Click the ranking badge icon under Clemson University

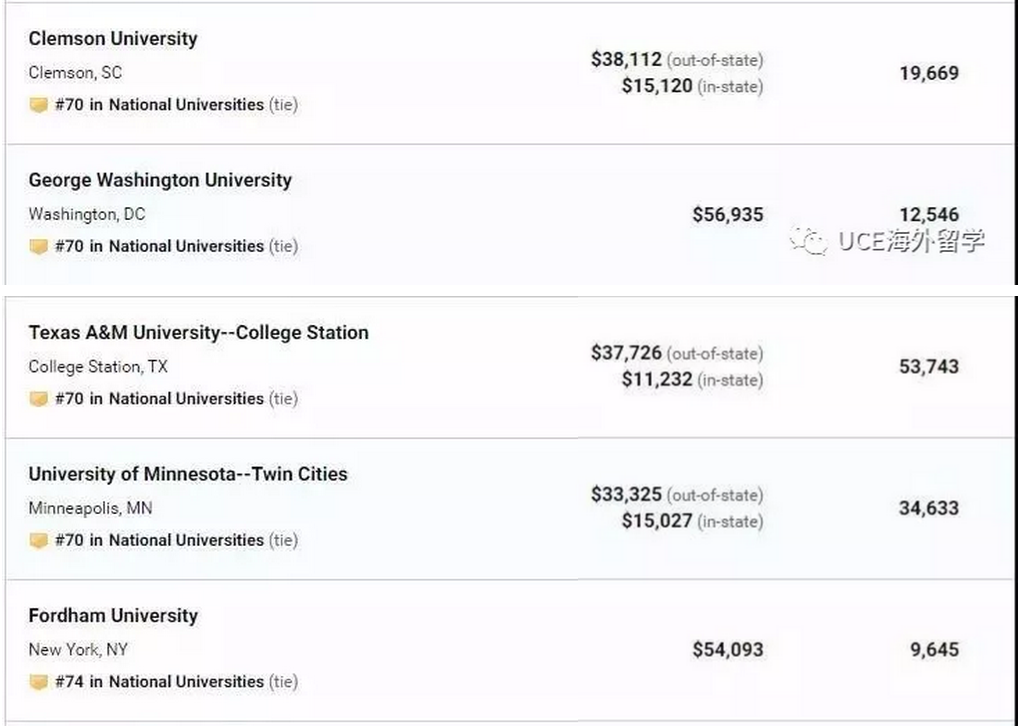point(39,105)
